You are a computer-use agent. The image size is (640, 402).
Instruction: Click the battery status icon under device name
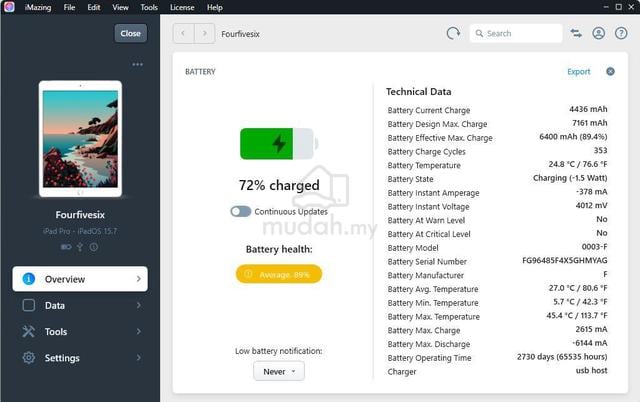pyautogui.click(x=66, y=247)
